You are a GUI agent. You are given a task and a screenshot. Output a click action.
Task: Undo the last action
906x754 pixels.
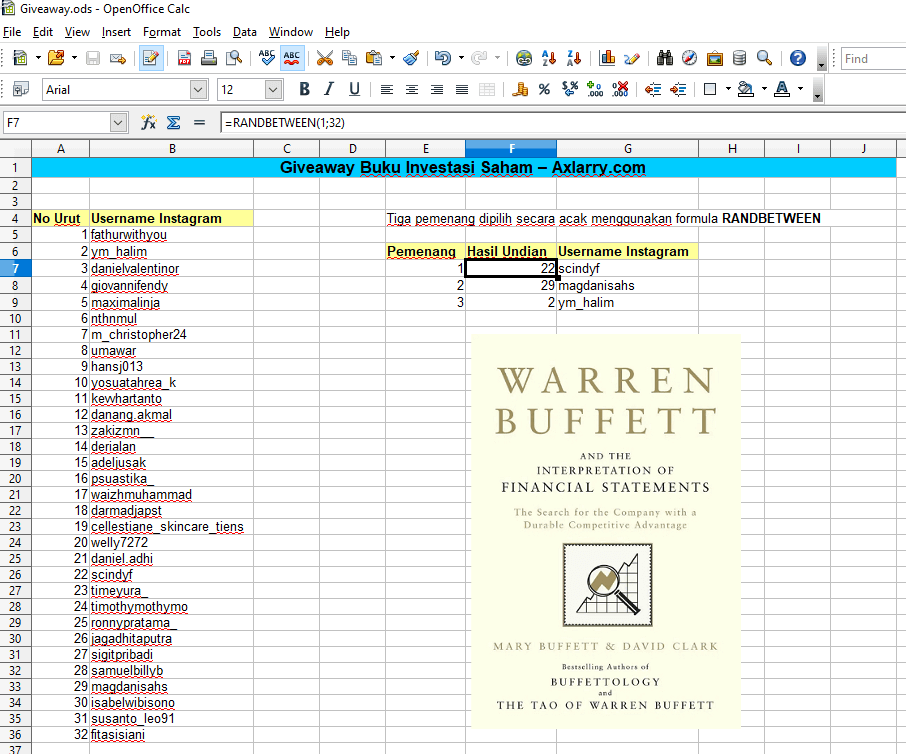(x=443, y=58)
